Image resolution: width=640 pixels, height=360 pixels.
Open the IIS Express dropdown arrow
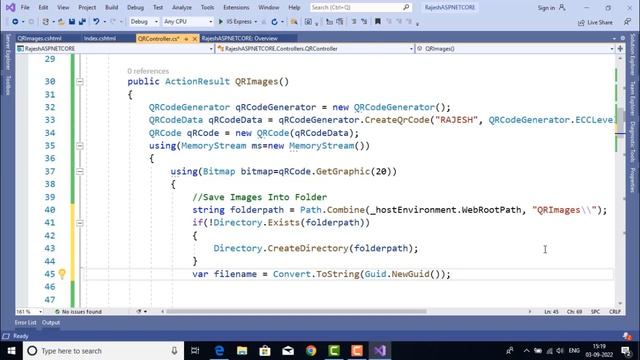[256, 22]
